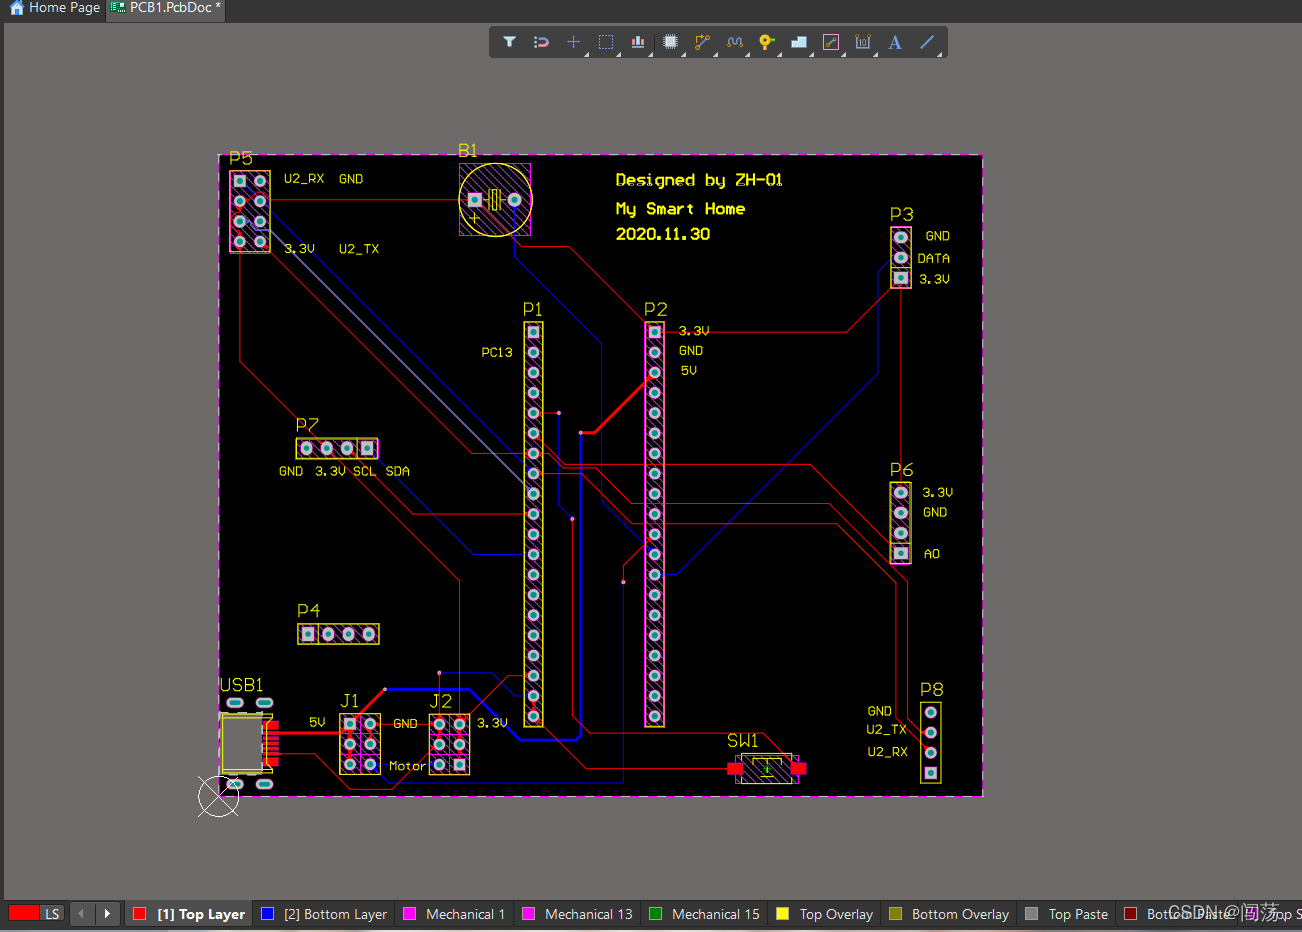Select the P6 header footprint

tap(901, 523)
